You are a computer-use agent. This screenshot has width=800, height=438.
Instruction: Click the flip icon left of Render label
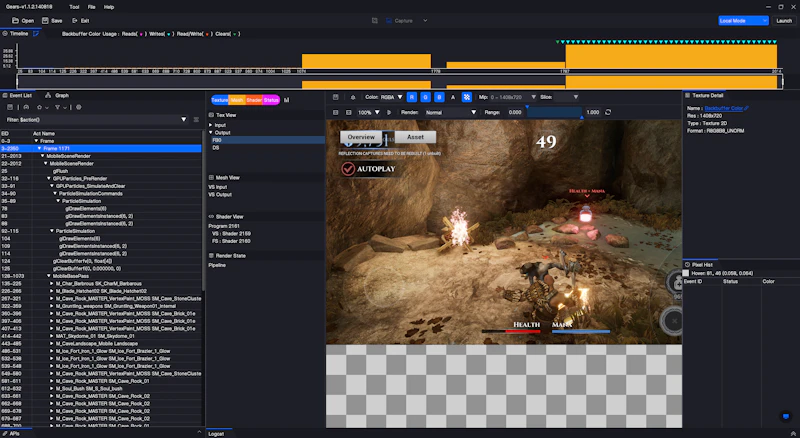tap(389, 112)
